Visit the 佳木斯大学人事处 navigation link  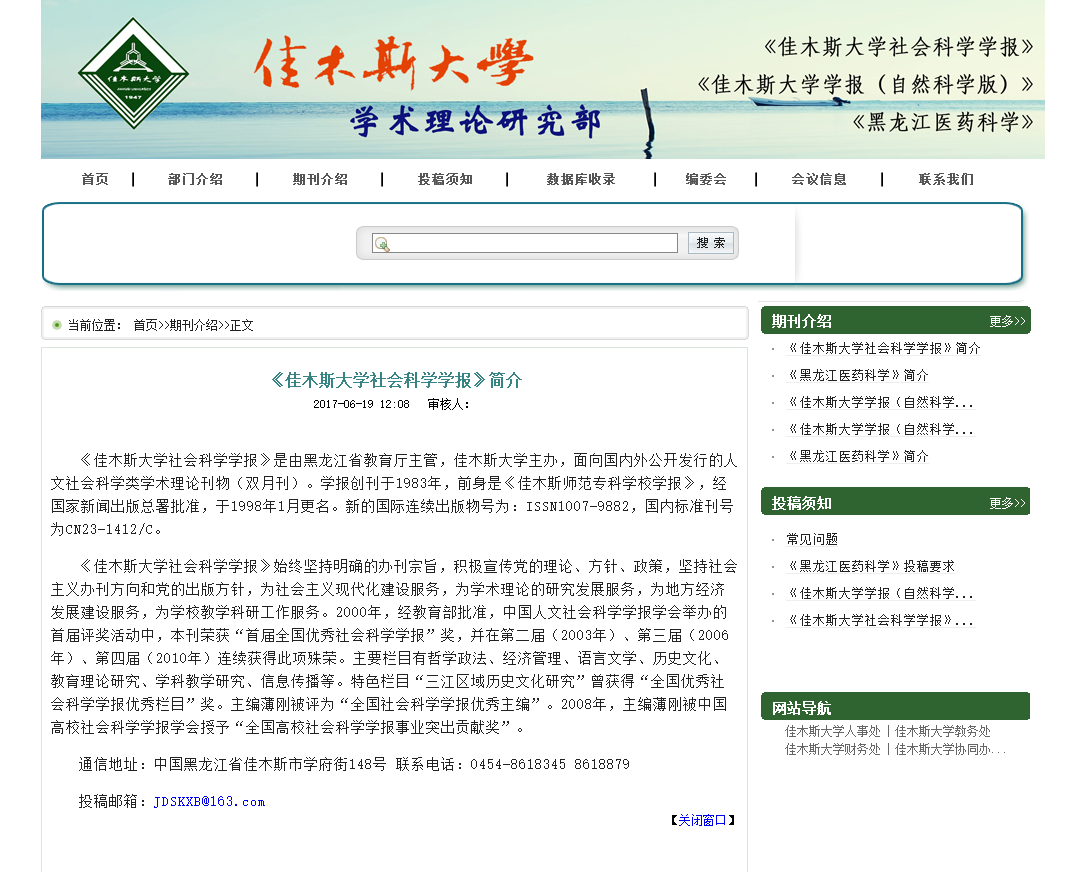(833, 731)
